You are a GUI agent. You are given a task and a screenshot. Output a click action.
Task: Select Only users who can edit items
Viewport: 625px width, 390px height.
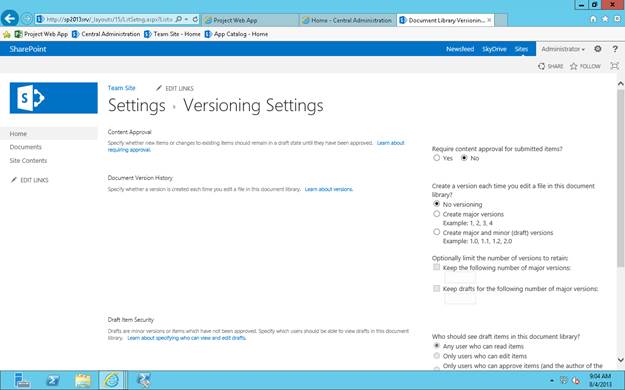436,356
